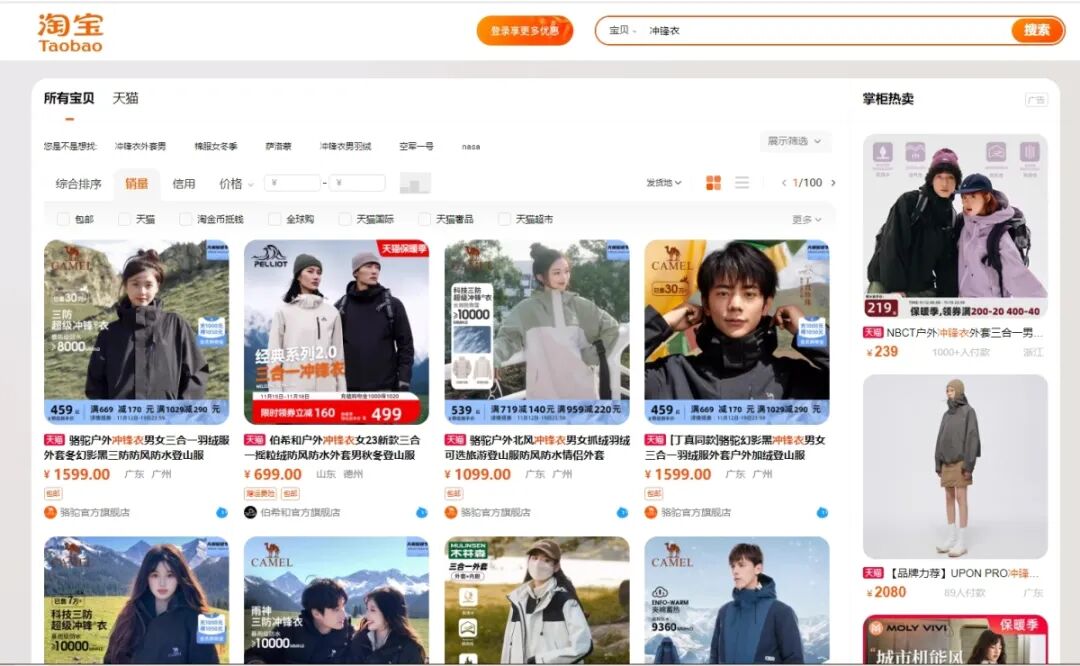Image resolution: width=1080 pixels, height=666 pixels.
Task: Click 天猫 badge on UPON PRO product
Action: 873,573
